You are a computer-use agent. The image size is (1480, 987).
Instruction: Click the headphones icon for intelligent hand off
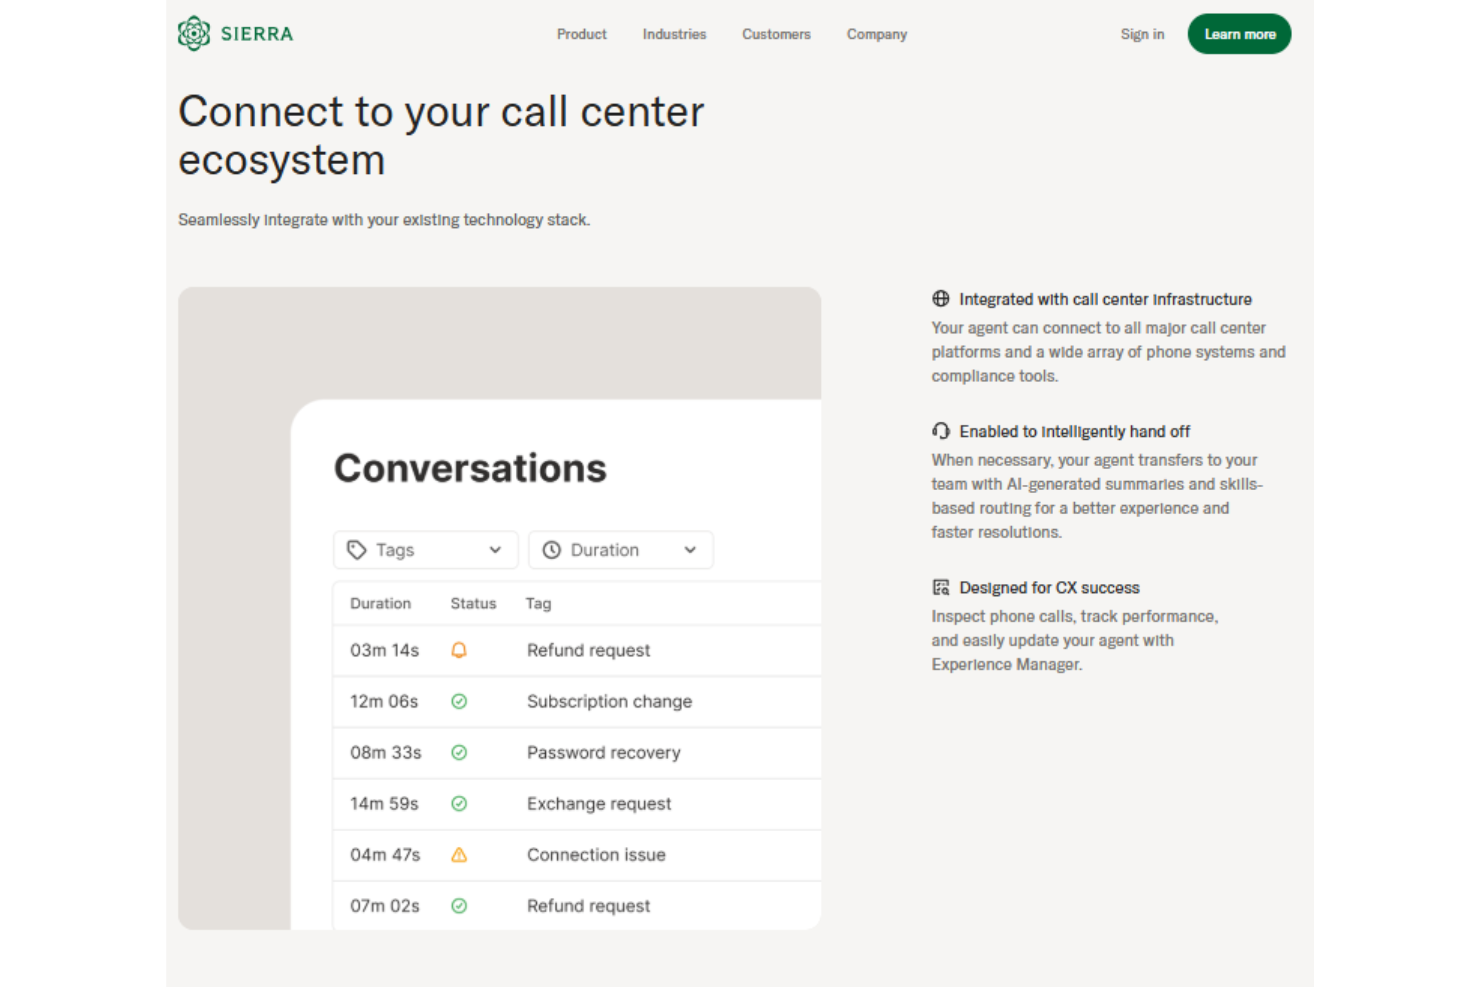[941, 430]
